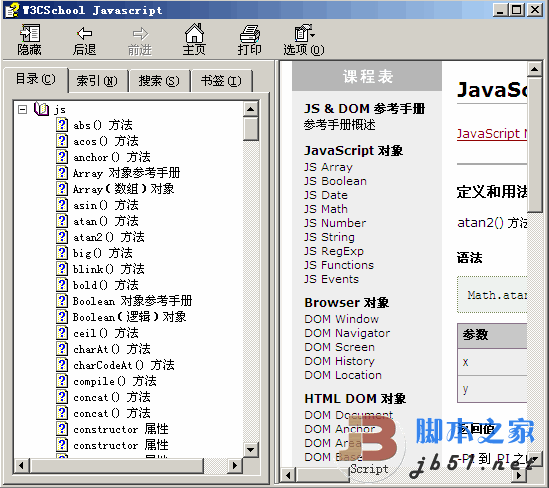
Task: Open the DOM Navigator link
Action: point(347,333)
